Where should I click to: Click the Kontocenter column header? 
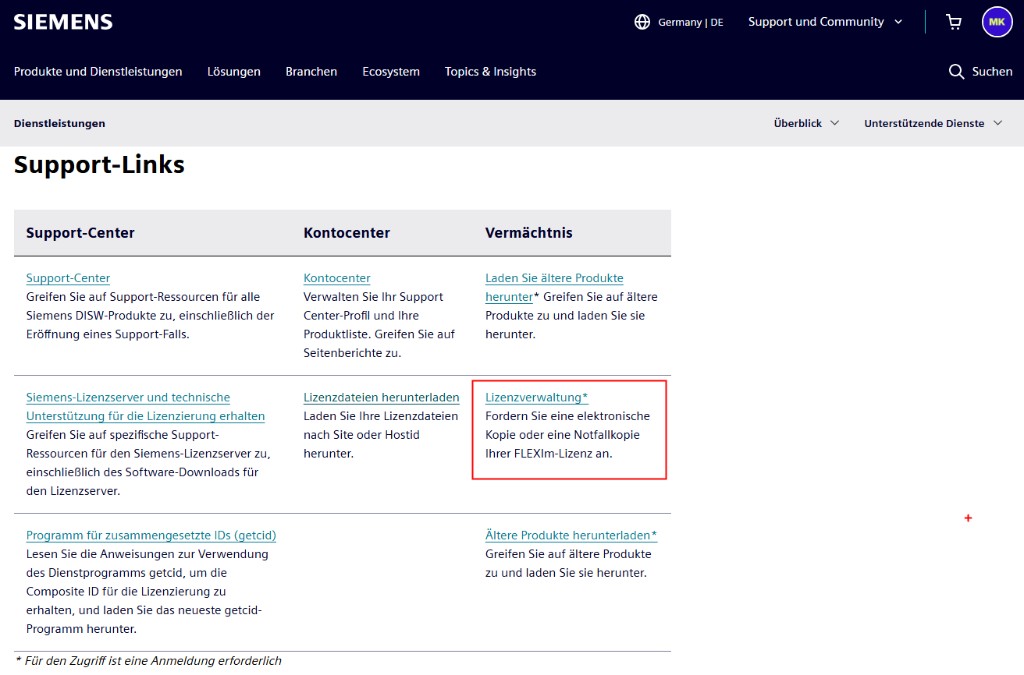tap(347, 233)
